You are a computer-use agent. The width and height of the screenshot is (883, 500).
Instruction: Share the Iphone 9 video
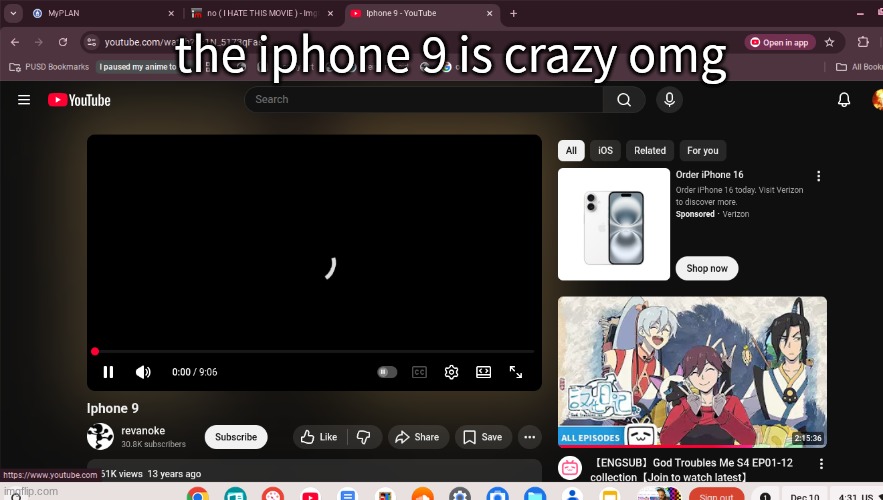click(418, 437)
